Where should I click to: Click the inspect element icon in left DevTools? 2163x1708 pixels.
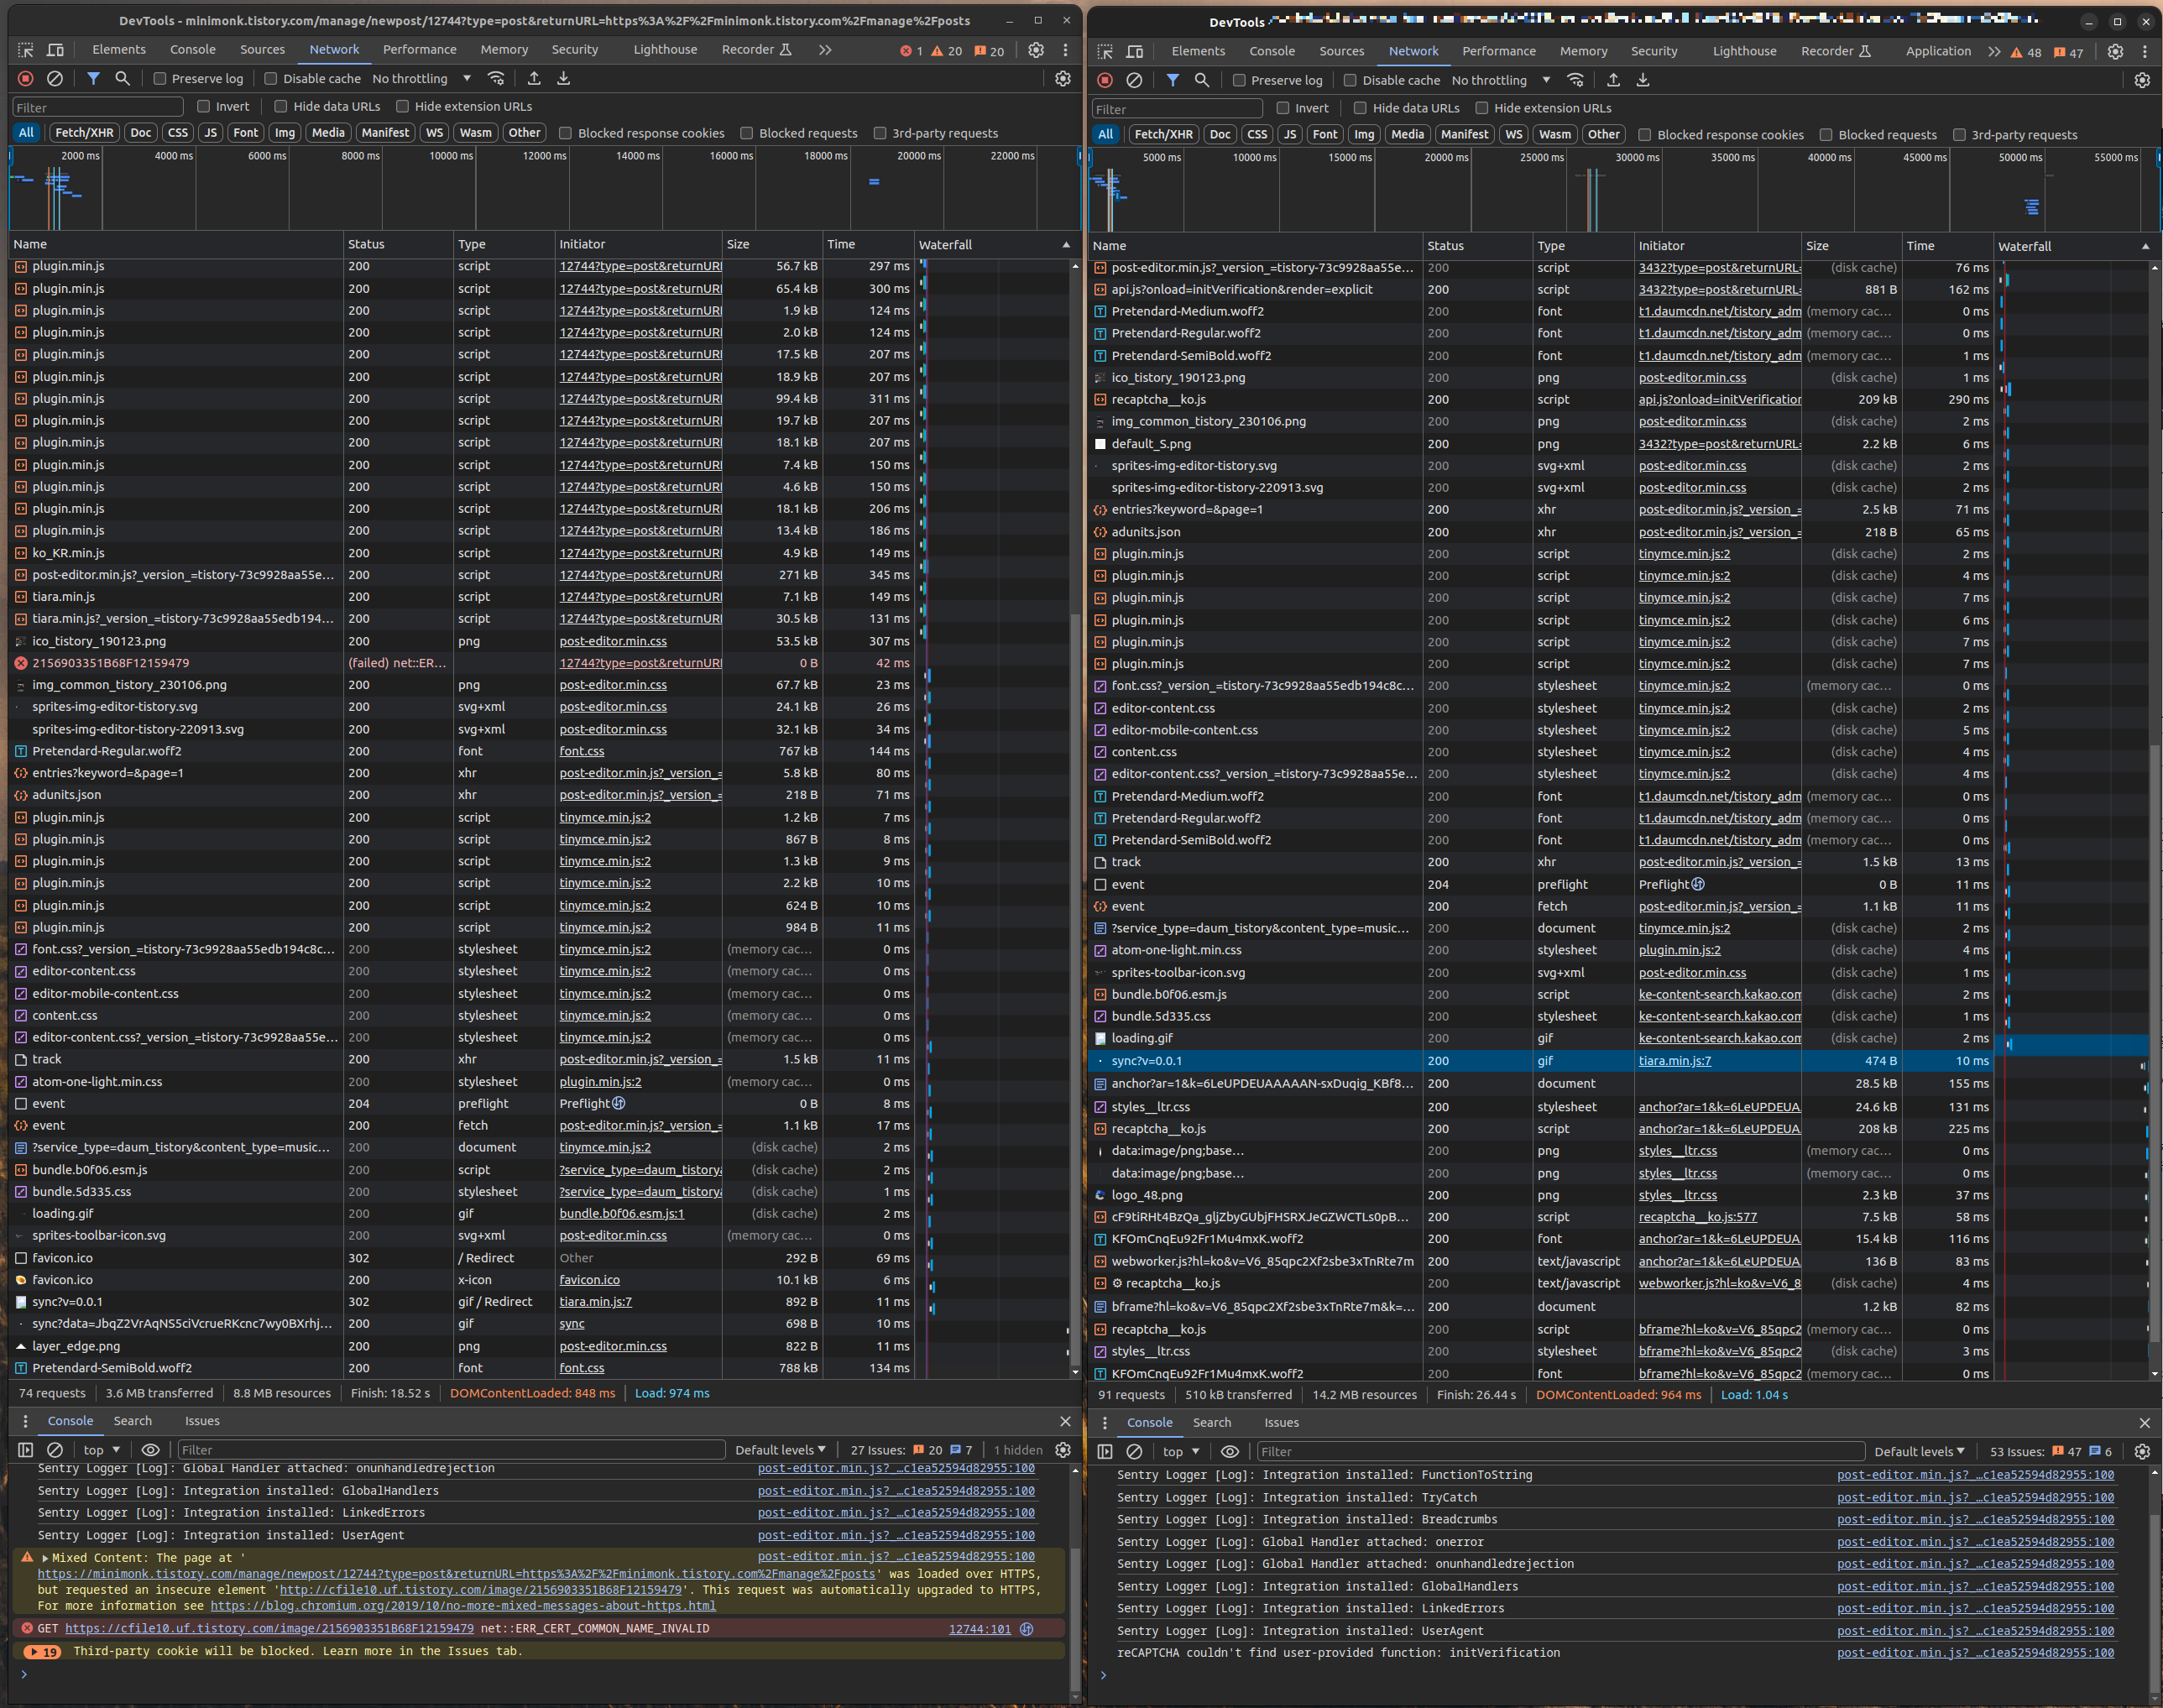click(26, 49)
